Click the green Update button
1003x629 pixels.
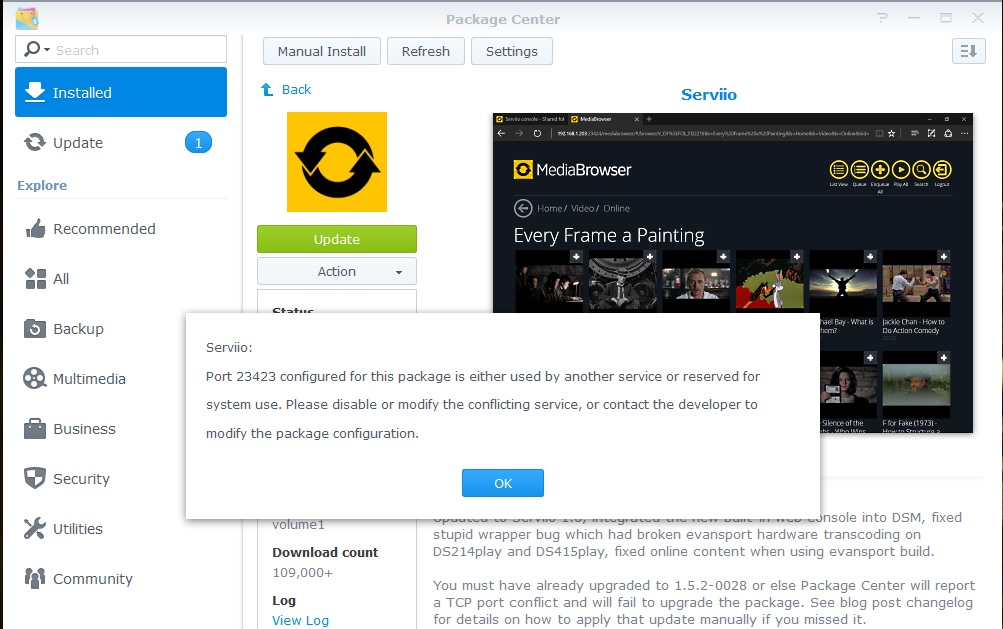coord(337,239)
